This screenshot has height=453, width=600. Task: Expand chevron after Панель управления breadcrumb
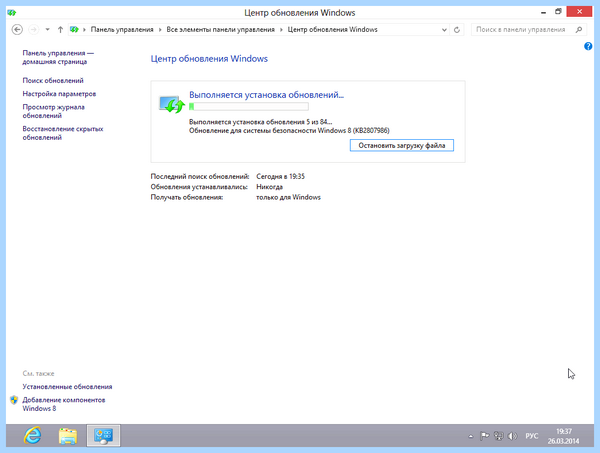click(160, 29)
